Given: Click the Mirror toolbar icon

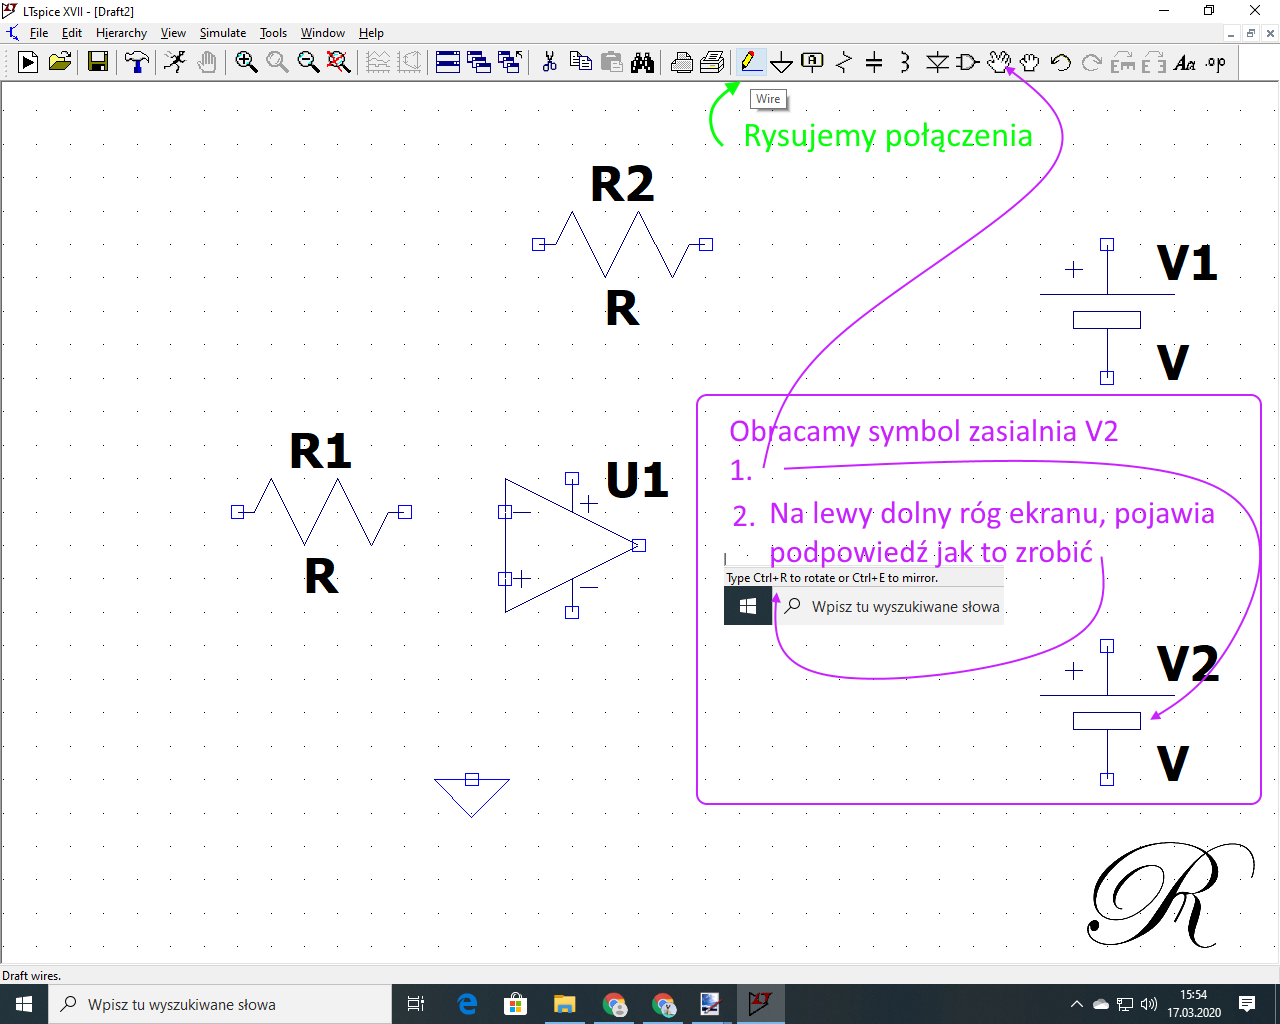Looking at the screenshot, I should 1154,62.
